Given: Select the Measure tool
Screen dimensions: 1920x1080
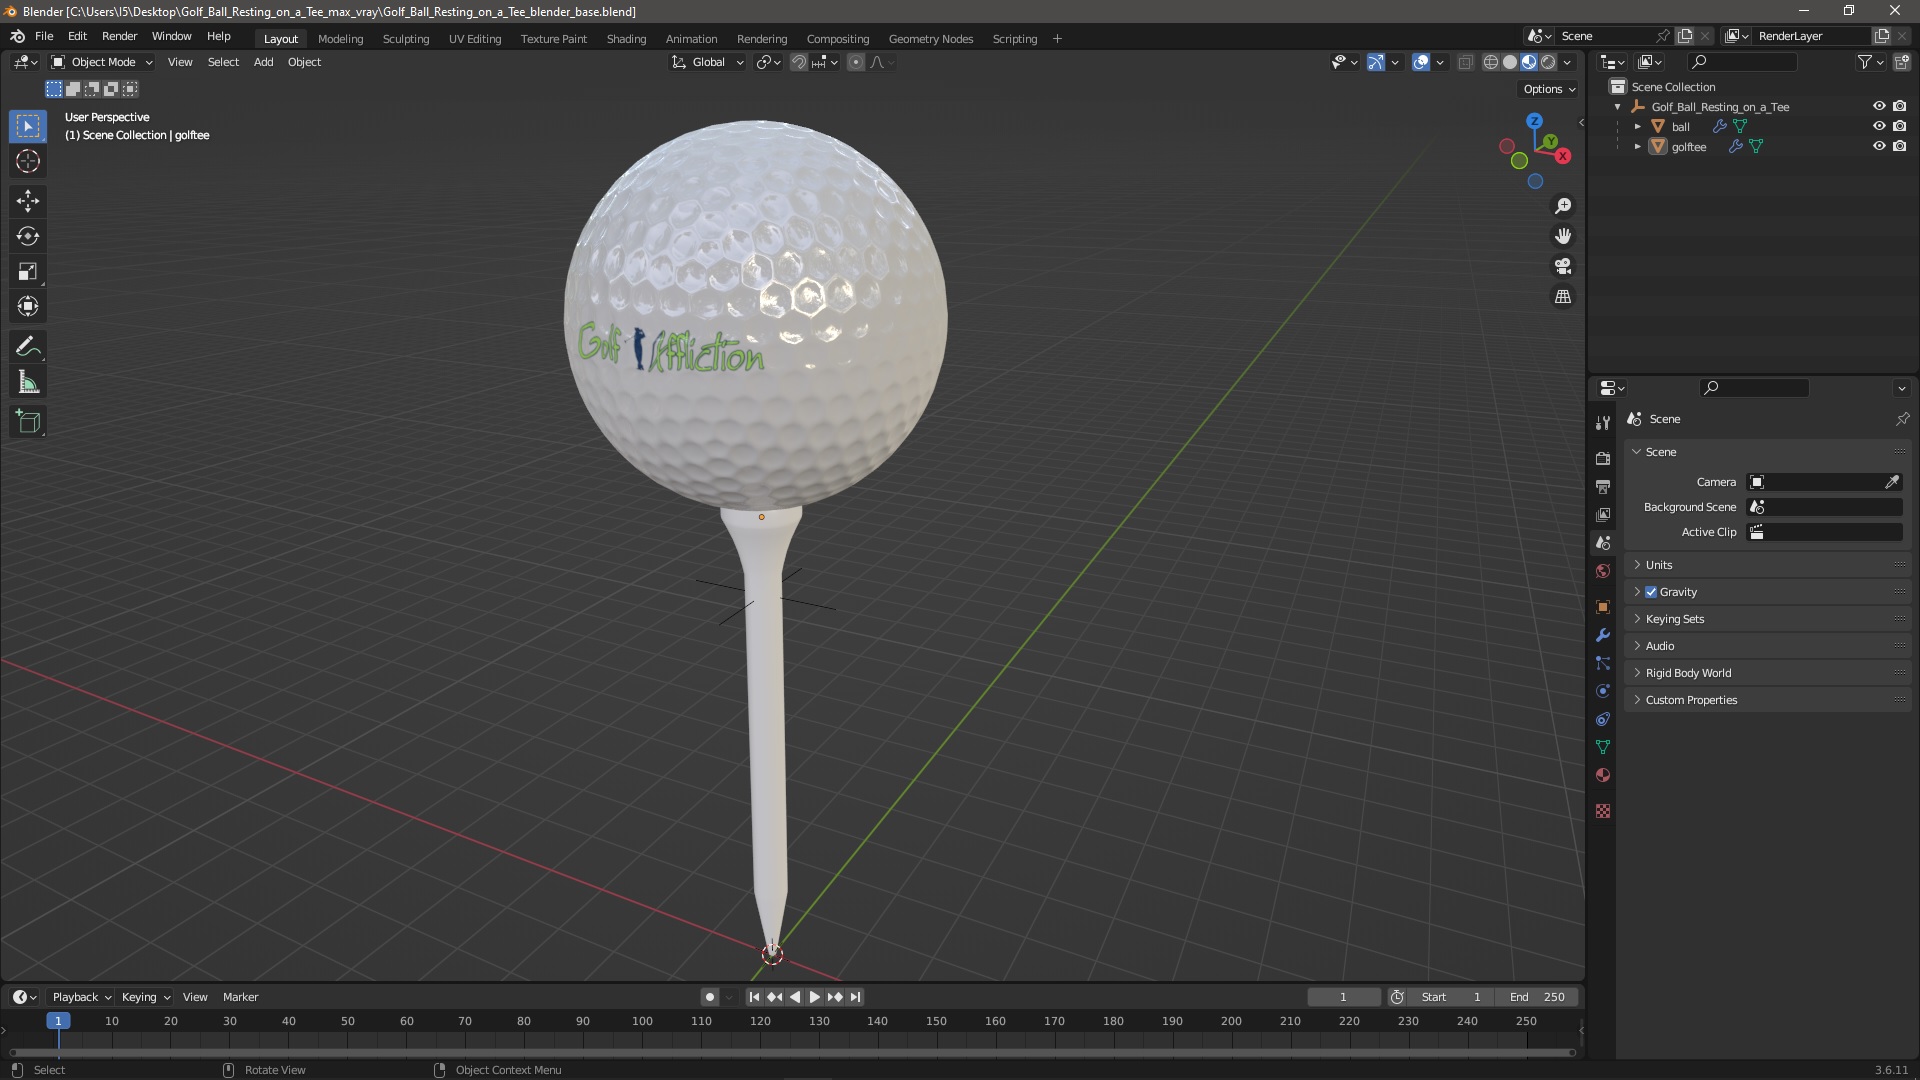Looking at the screenshot, I should tap(28, 382).
